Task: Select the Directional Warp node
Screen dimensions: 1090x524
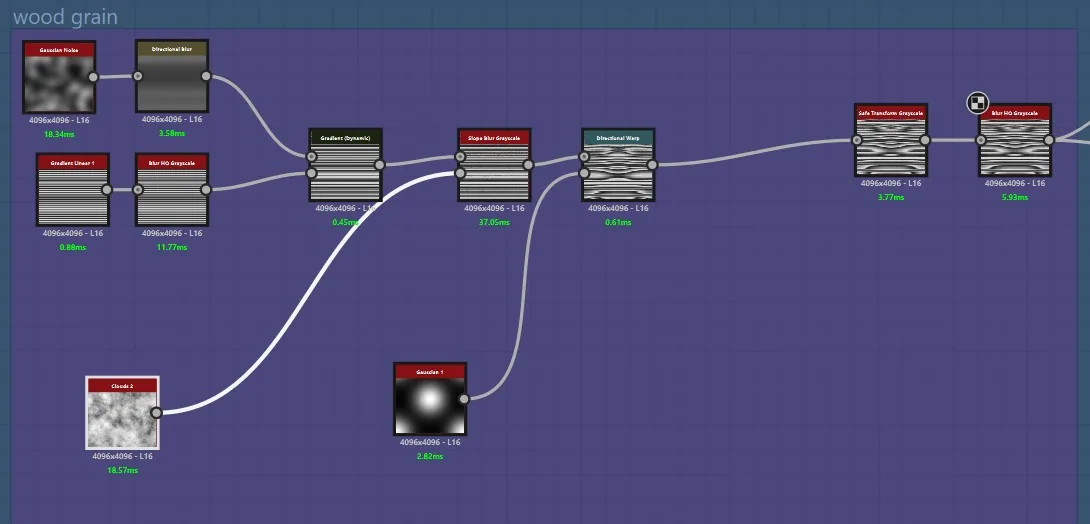Action: tap(618, 165)
